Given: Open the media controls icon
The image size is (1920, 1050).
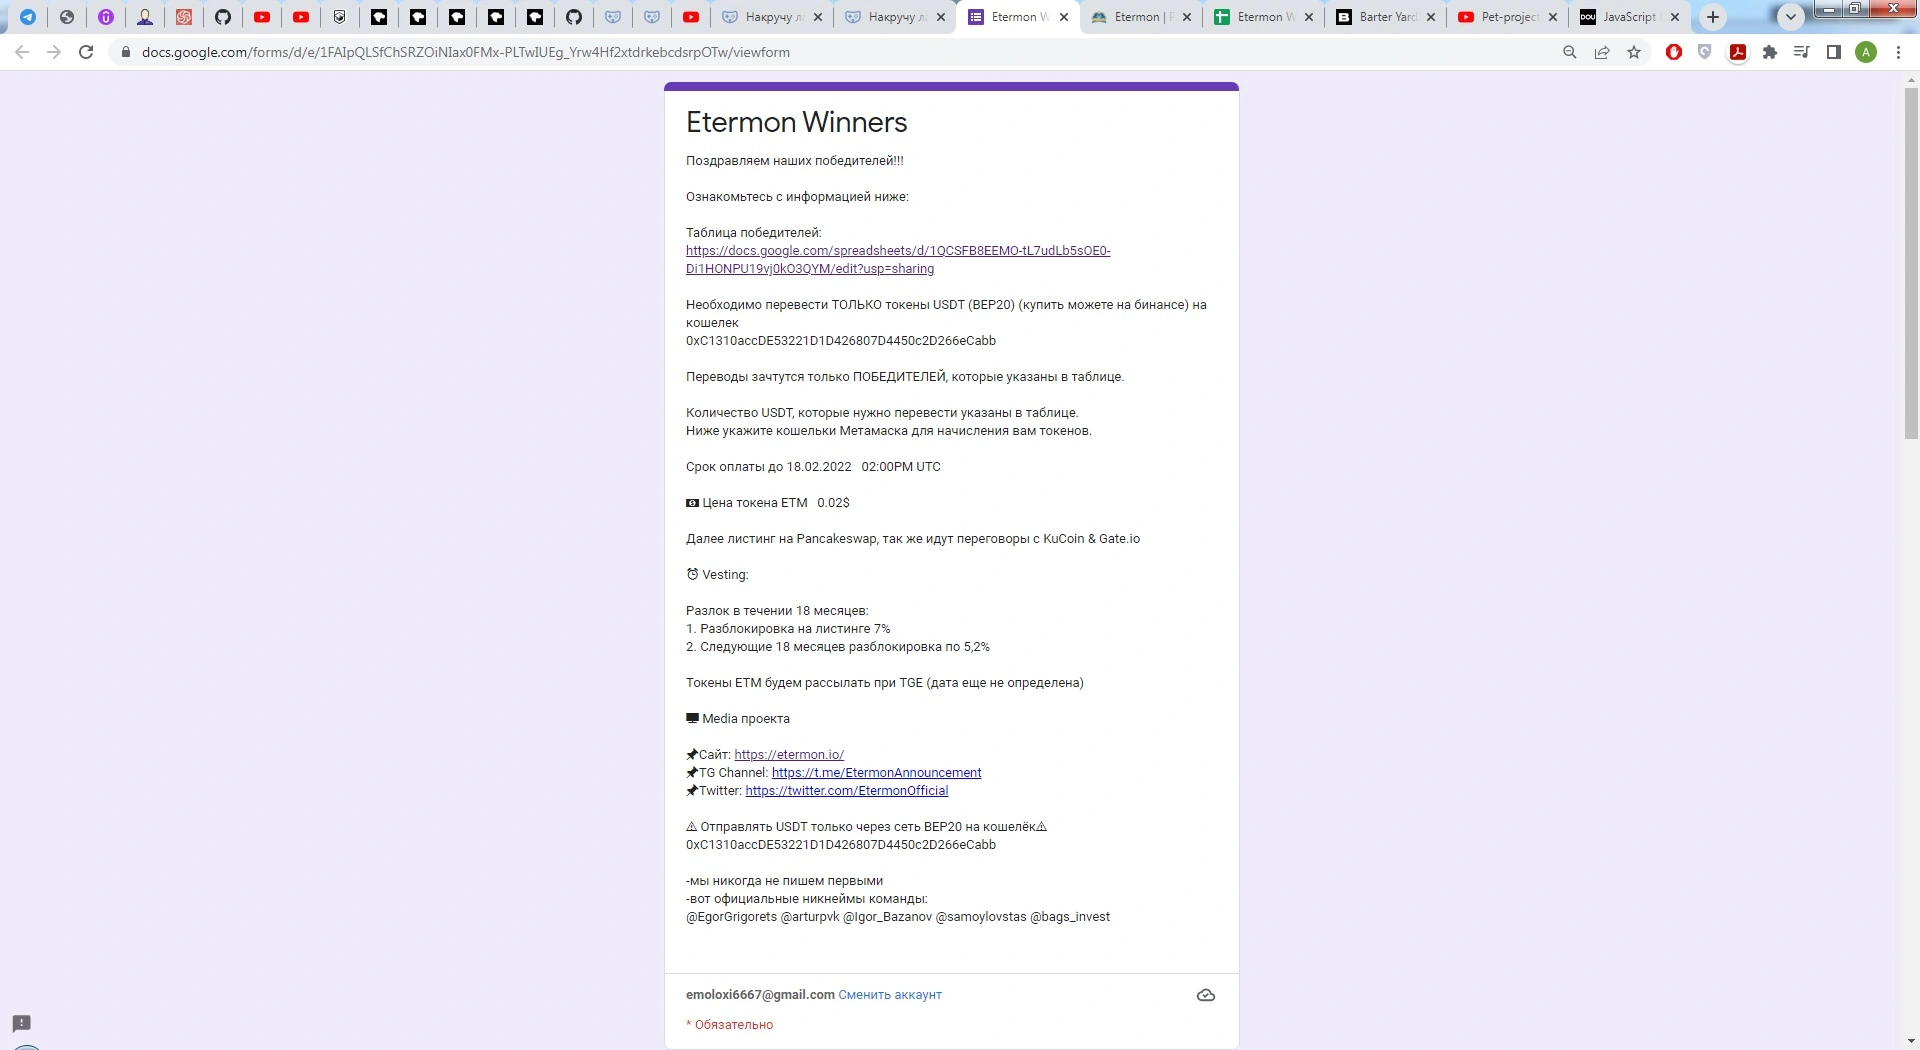Looking at the screenshot, I should coord(1802,52).
